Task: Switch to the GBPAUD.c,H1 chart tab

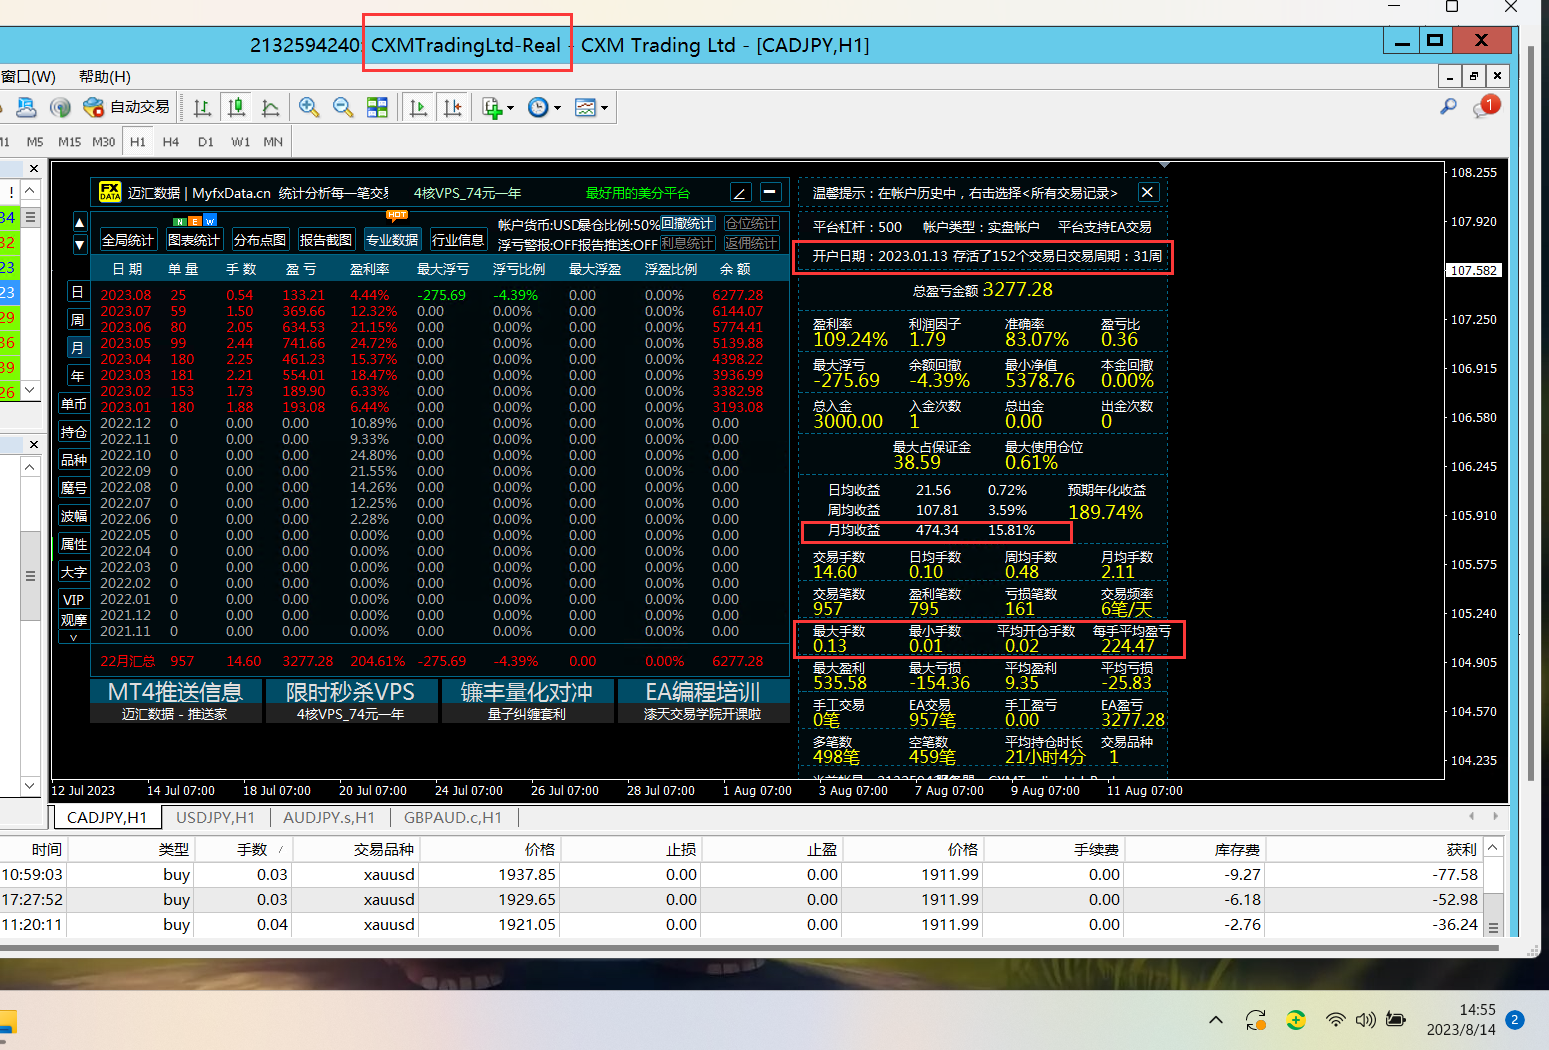Action: click(453, 818)
